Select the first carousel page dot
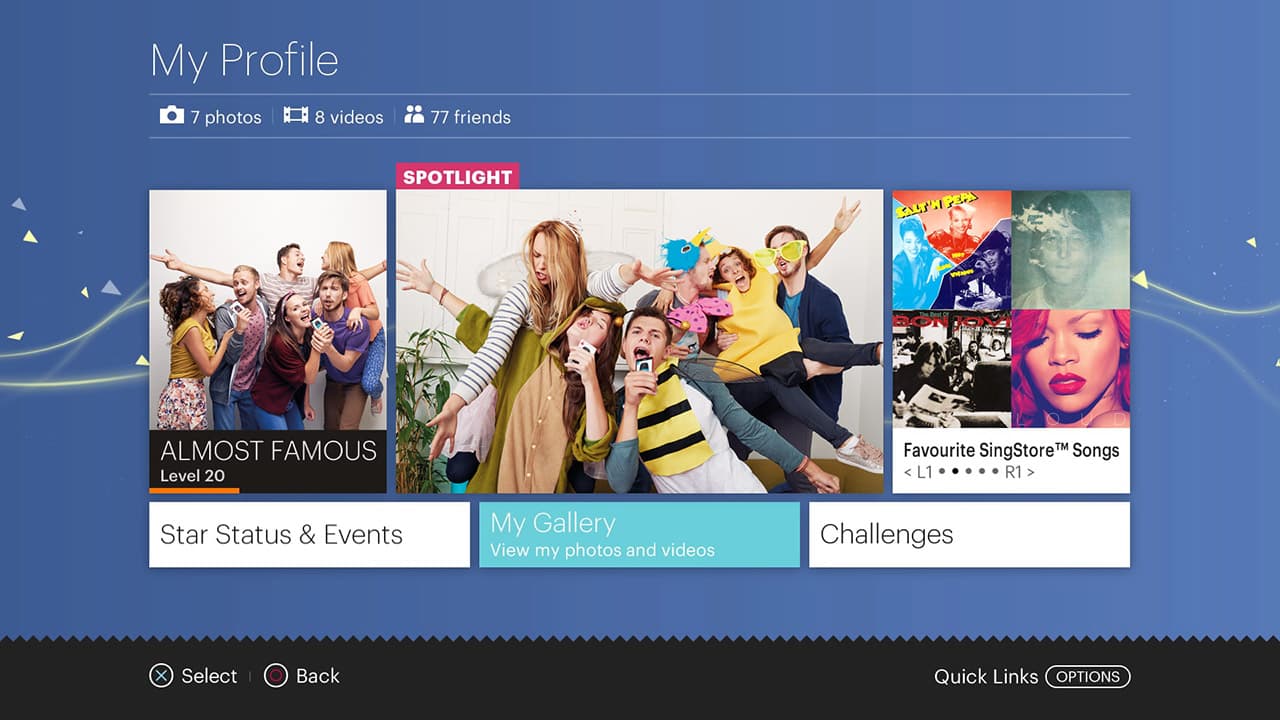The image size is (1280, 720). tap(940, 472)
